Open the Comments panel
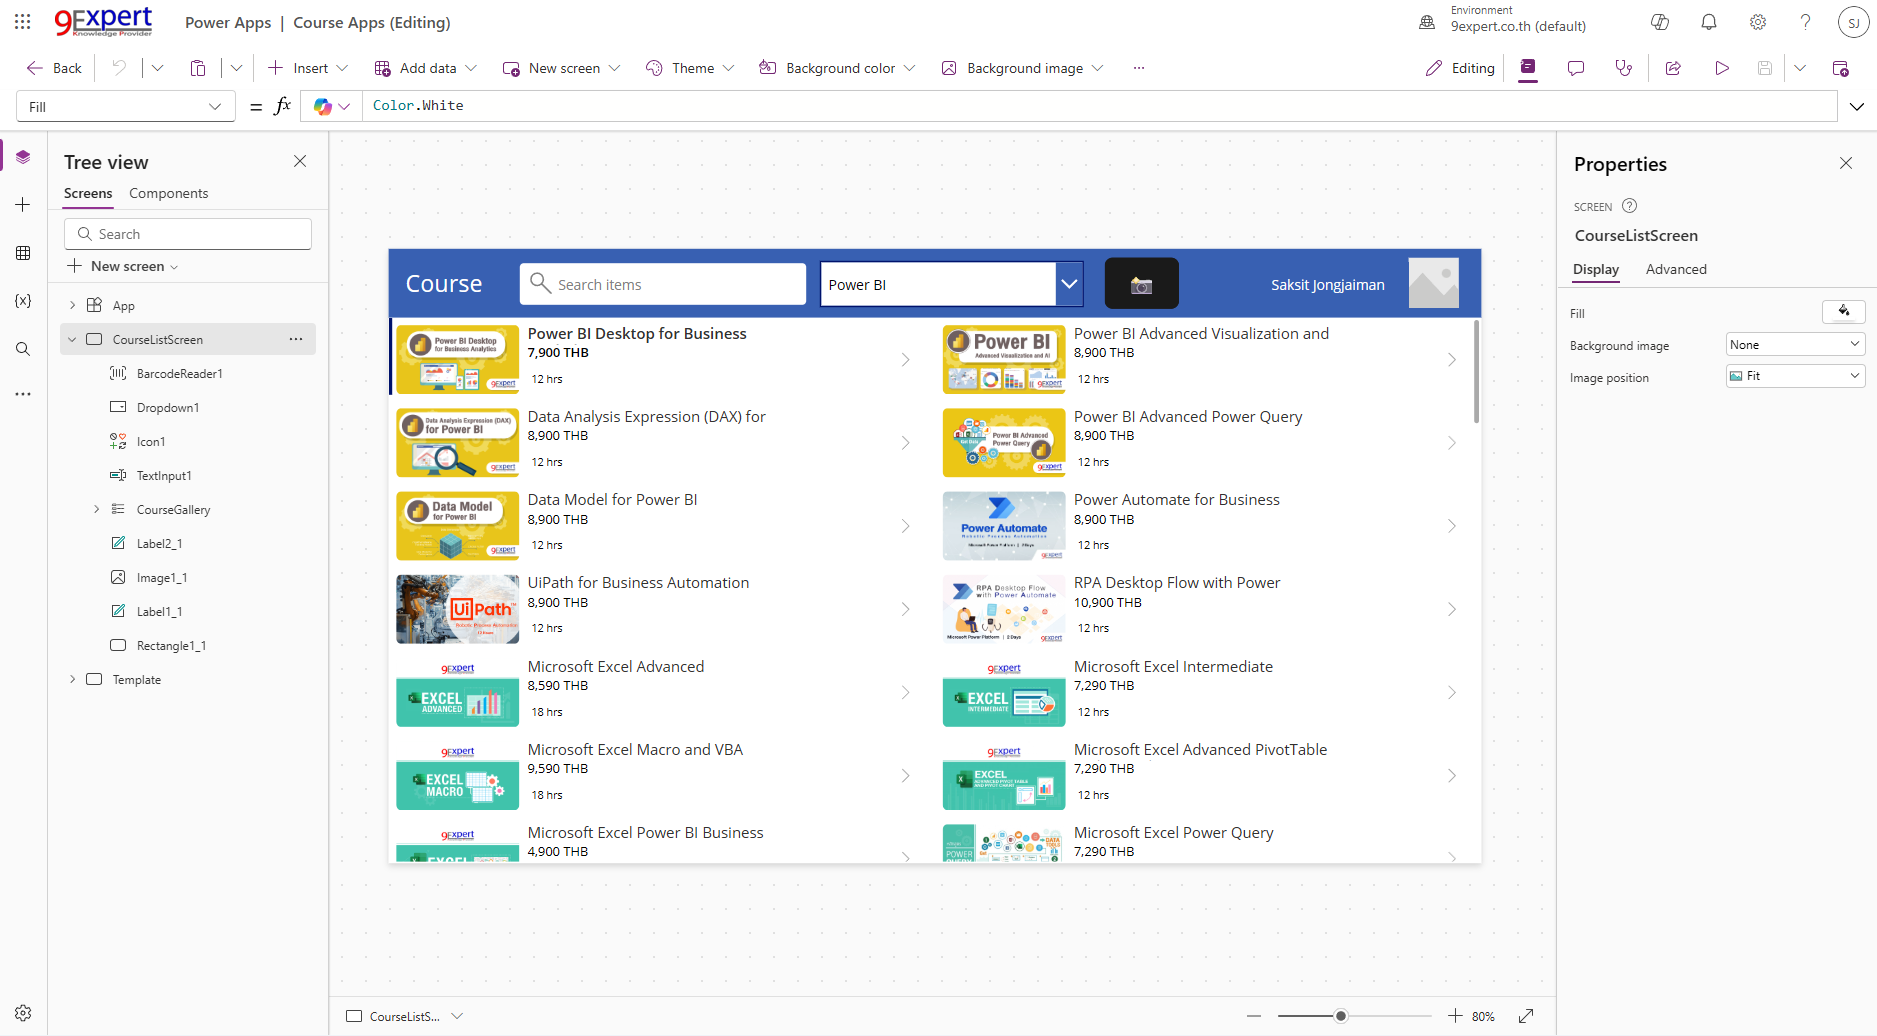Screen dimensions: 1877x1036 pyautogui.click(x=1576, y=68)
